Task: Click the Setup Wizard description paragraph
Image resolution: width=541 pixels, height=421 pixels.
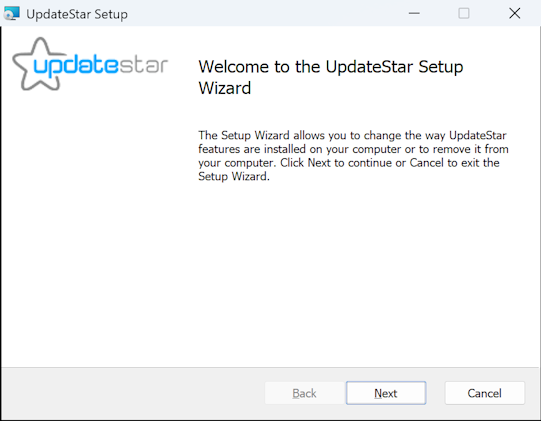Action: [353, 156]
